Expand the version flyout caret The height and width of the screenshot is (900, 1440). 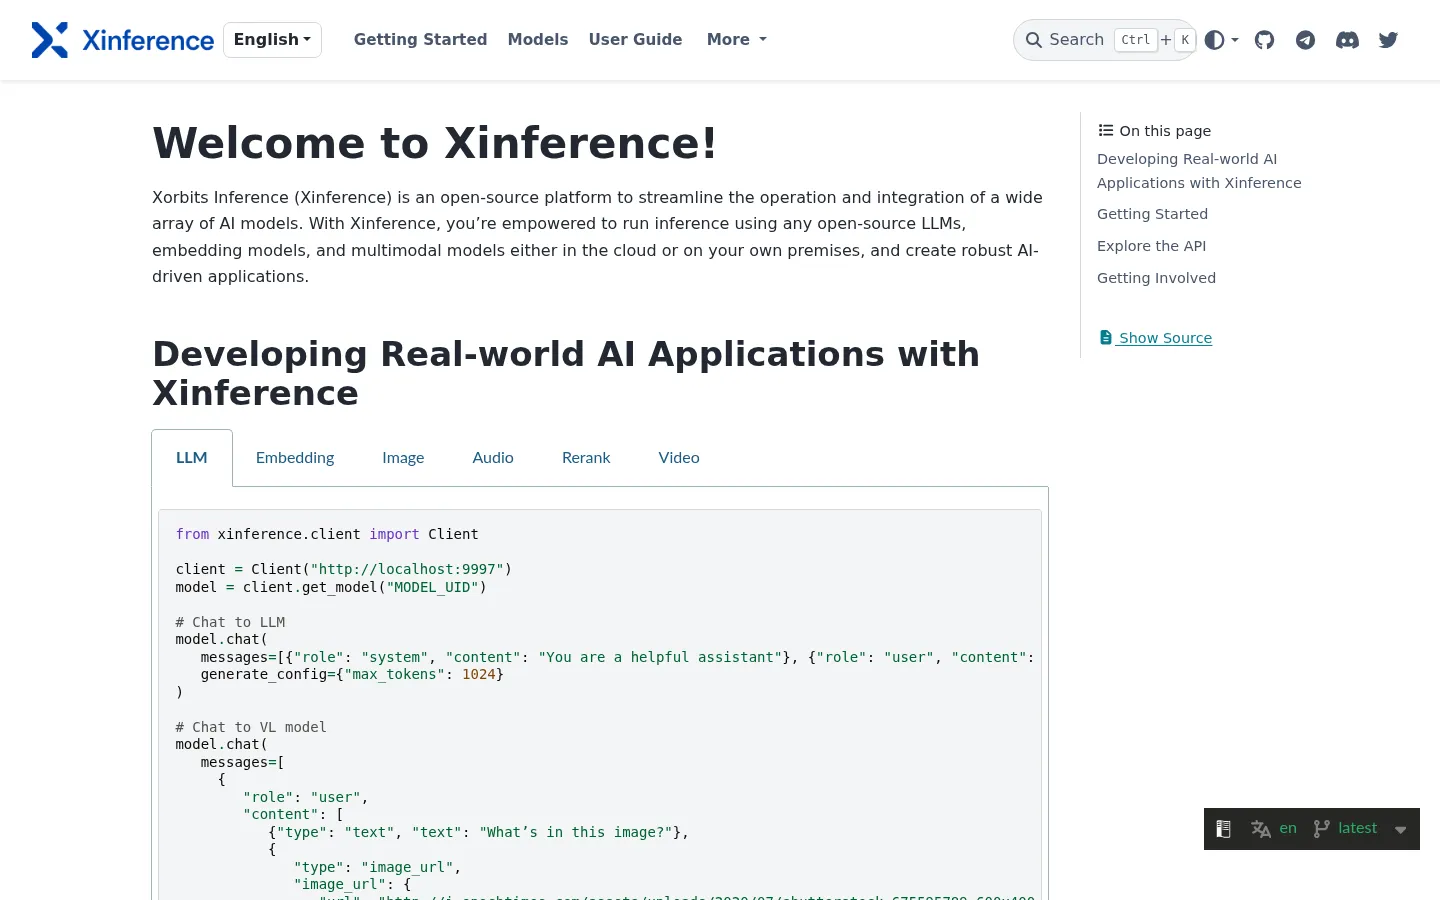tap(1400, 830)
